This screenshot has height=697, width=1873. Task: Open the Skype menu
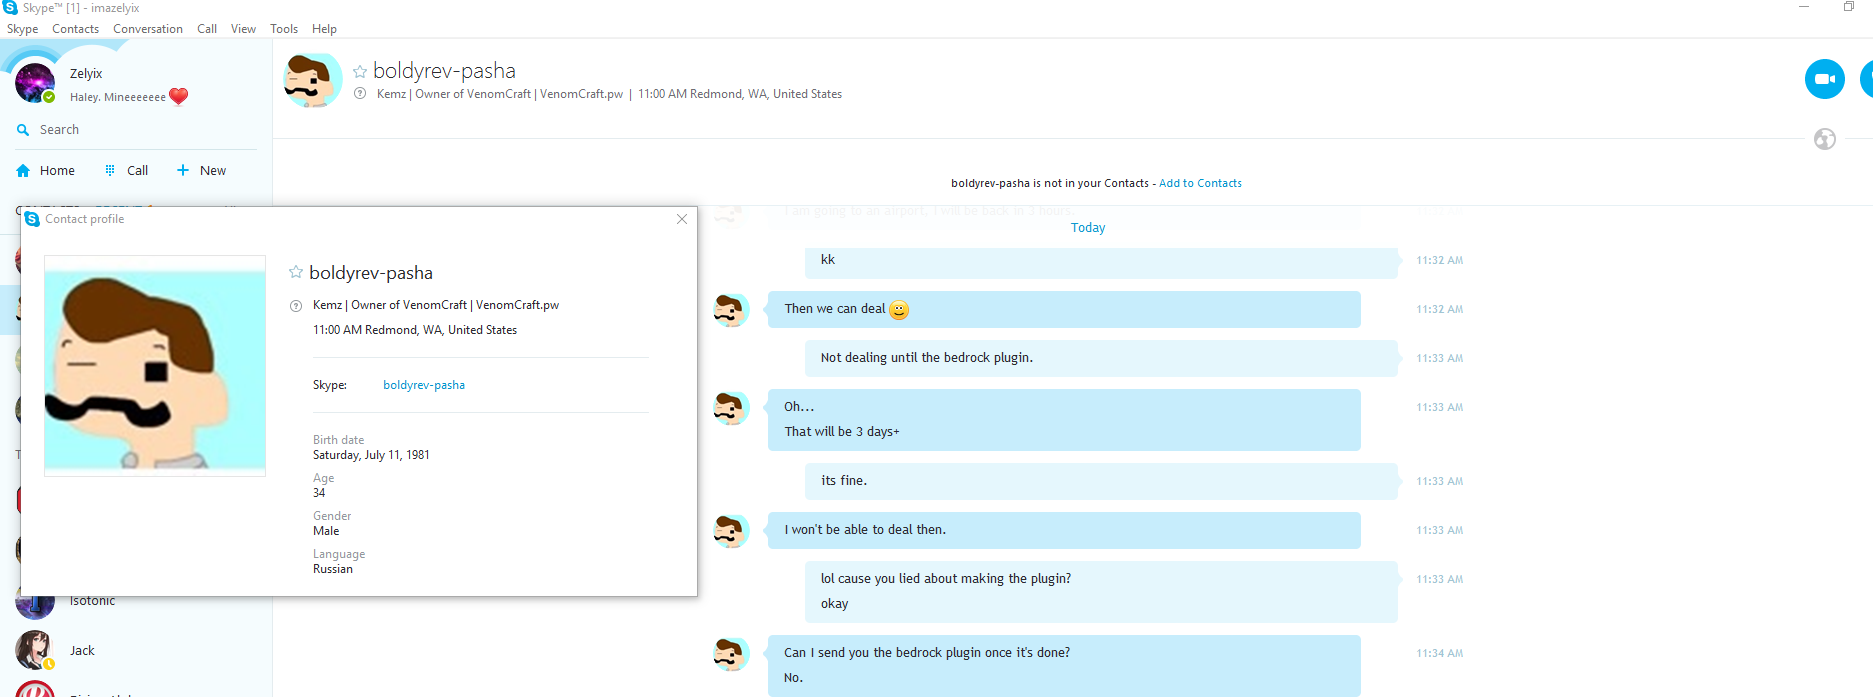click(22, 29)
